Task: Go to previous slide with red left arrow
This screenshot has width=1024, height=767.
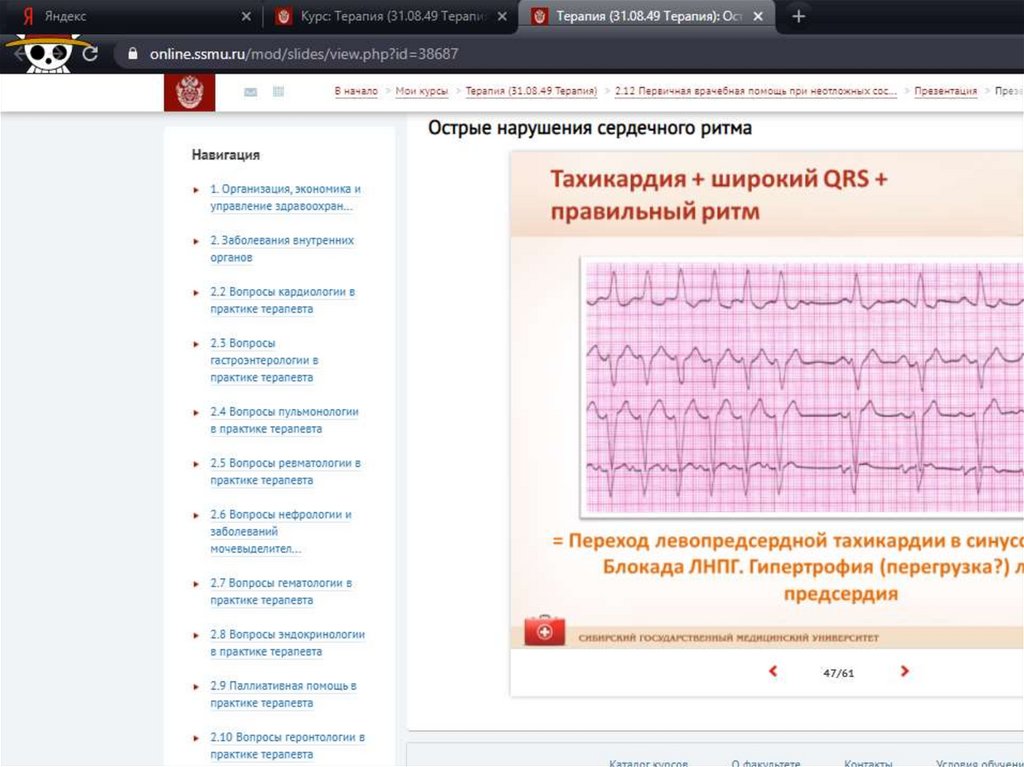Action: click(x=773, y=671)
